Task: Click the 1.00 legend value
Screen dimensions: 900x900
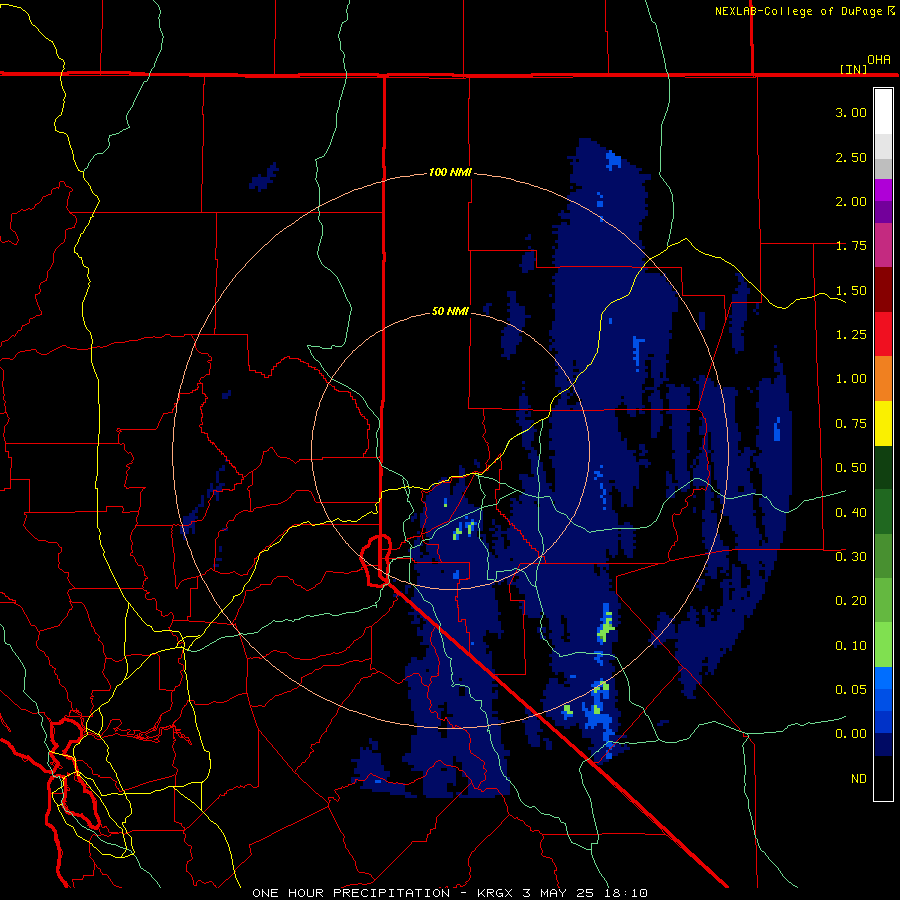Action: (x=851, y=379)
